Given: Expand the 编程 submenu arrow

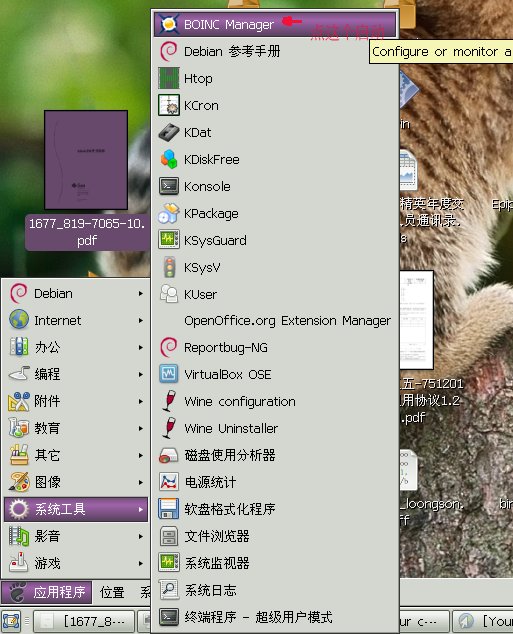Looking at the screenshot, I should click(140, 374).
